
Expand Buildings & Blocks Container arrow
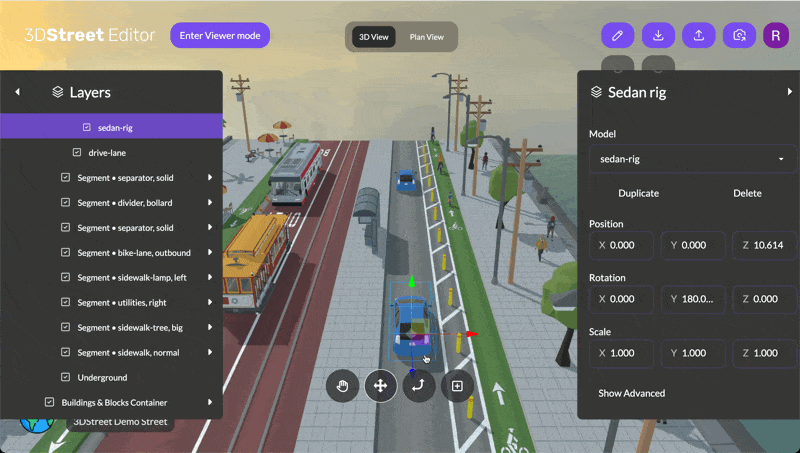[210, 402]
